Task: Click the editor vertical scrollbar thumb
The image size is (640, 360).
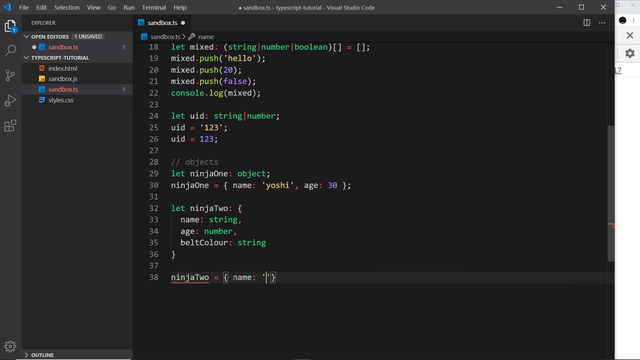Action: (611, 194)
